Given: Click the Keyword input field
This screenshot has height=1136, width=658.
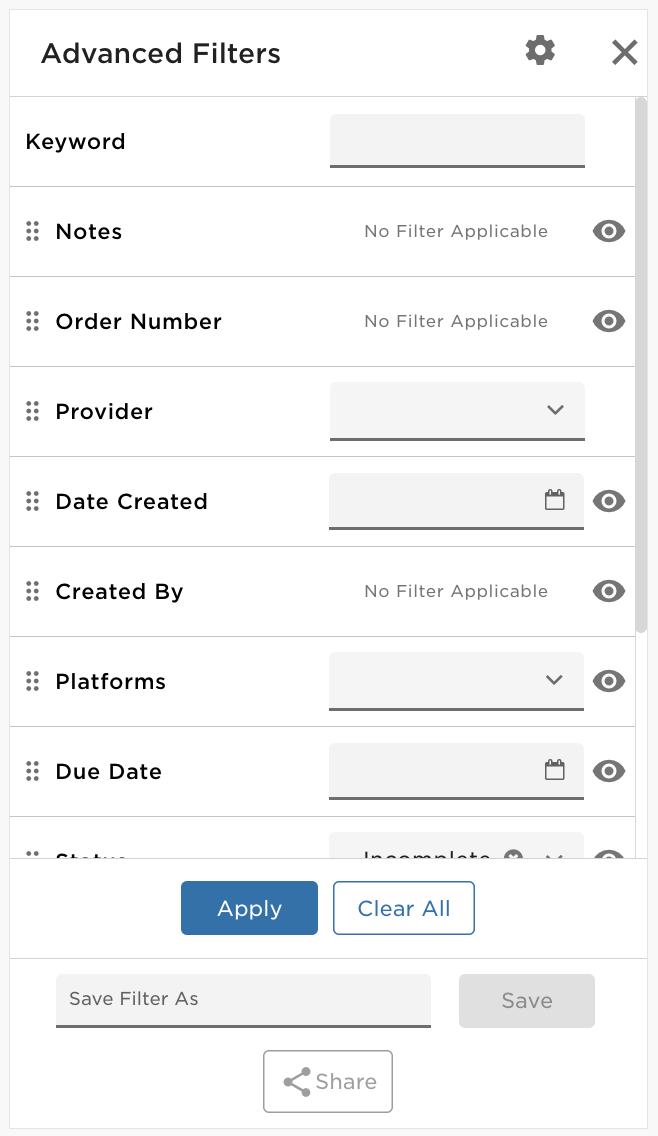Looking at the screenshot, I should tap(457, 141).
